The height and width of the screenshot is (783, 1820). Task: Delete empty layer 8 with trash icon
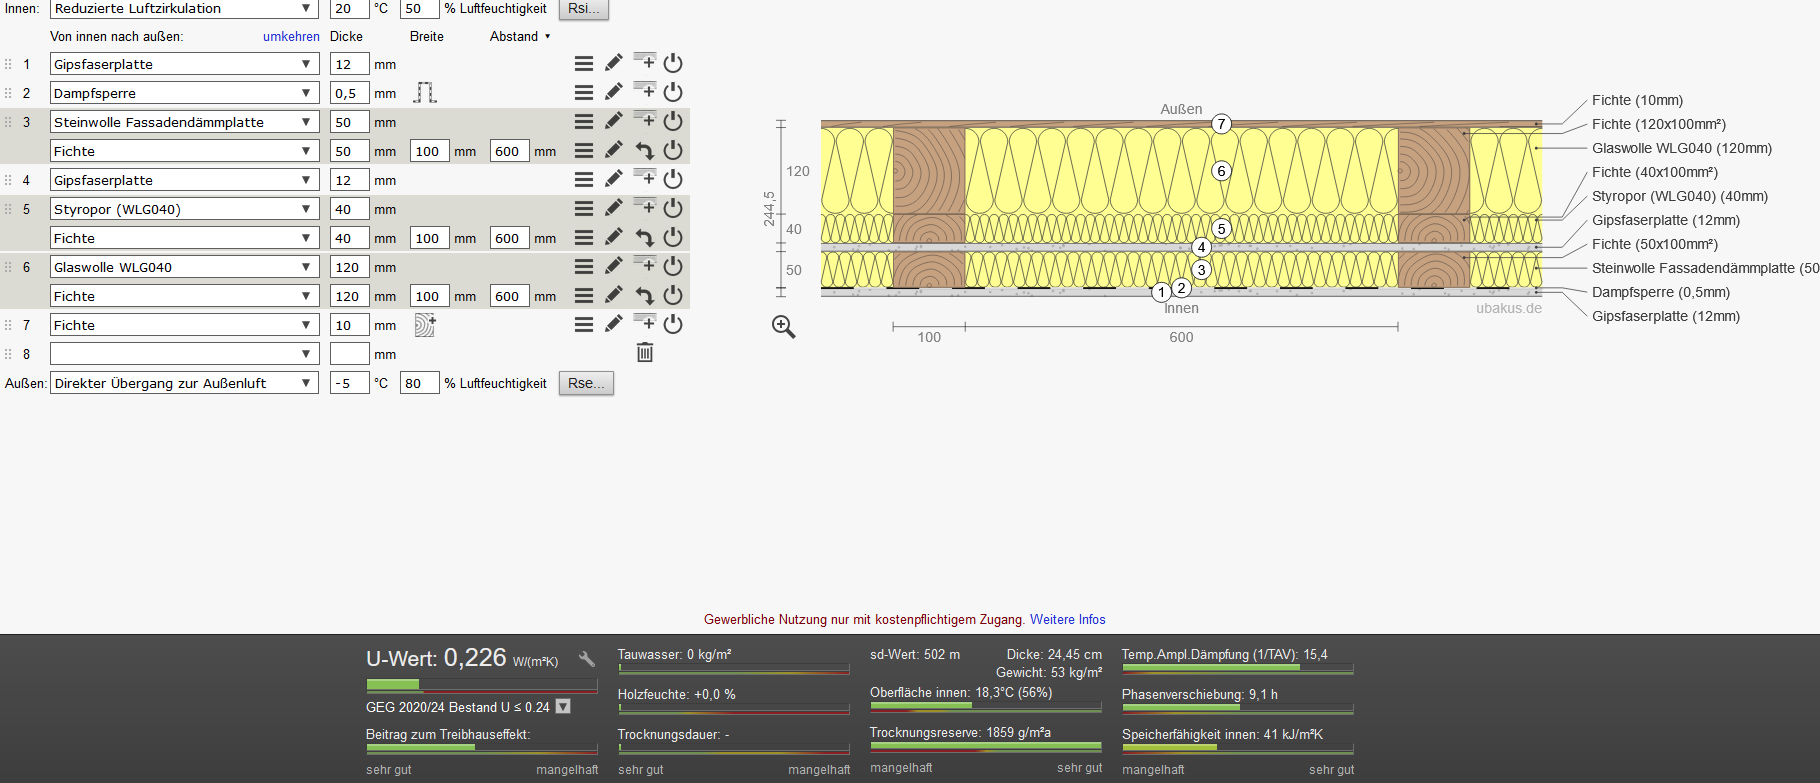645,353
